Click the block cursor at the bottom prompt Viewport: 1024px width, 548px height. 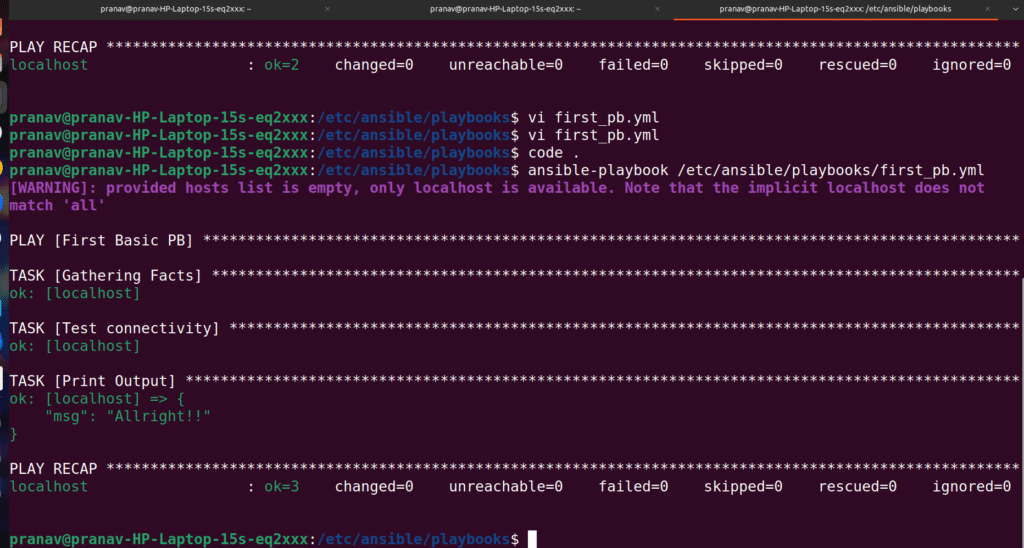coord(533,539)
